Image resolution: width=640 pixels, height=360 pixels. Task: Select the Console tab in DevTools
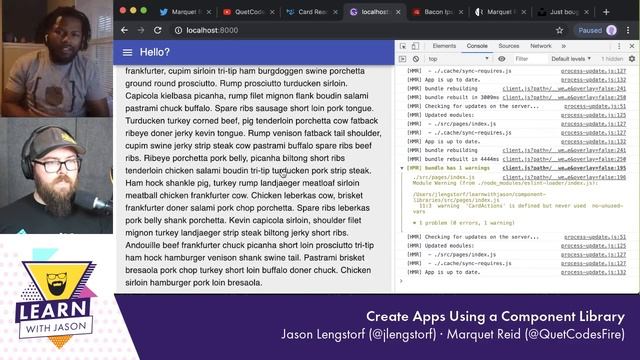coord(477,46)
